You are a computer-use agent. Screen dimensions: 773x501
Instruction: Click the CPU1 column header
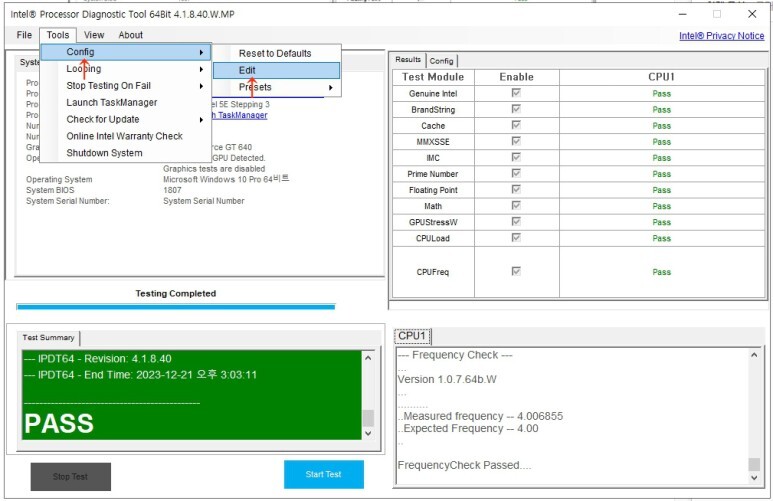662,77
